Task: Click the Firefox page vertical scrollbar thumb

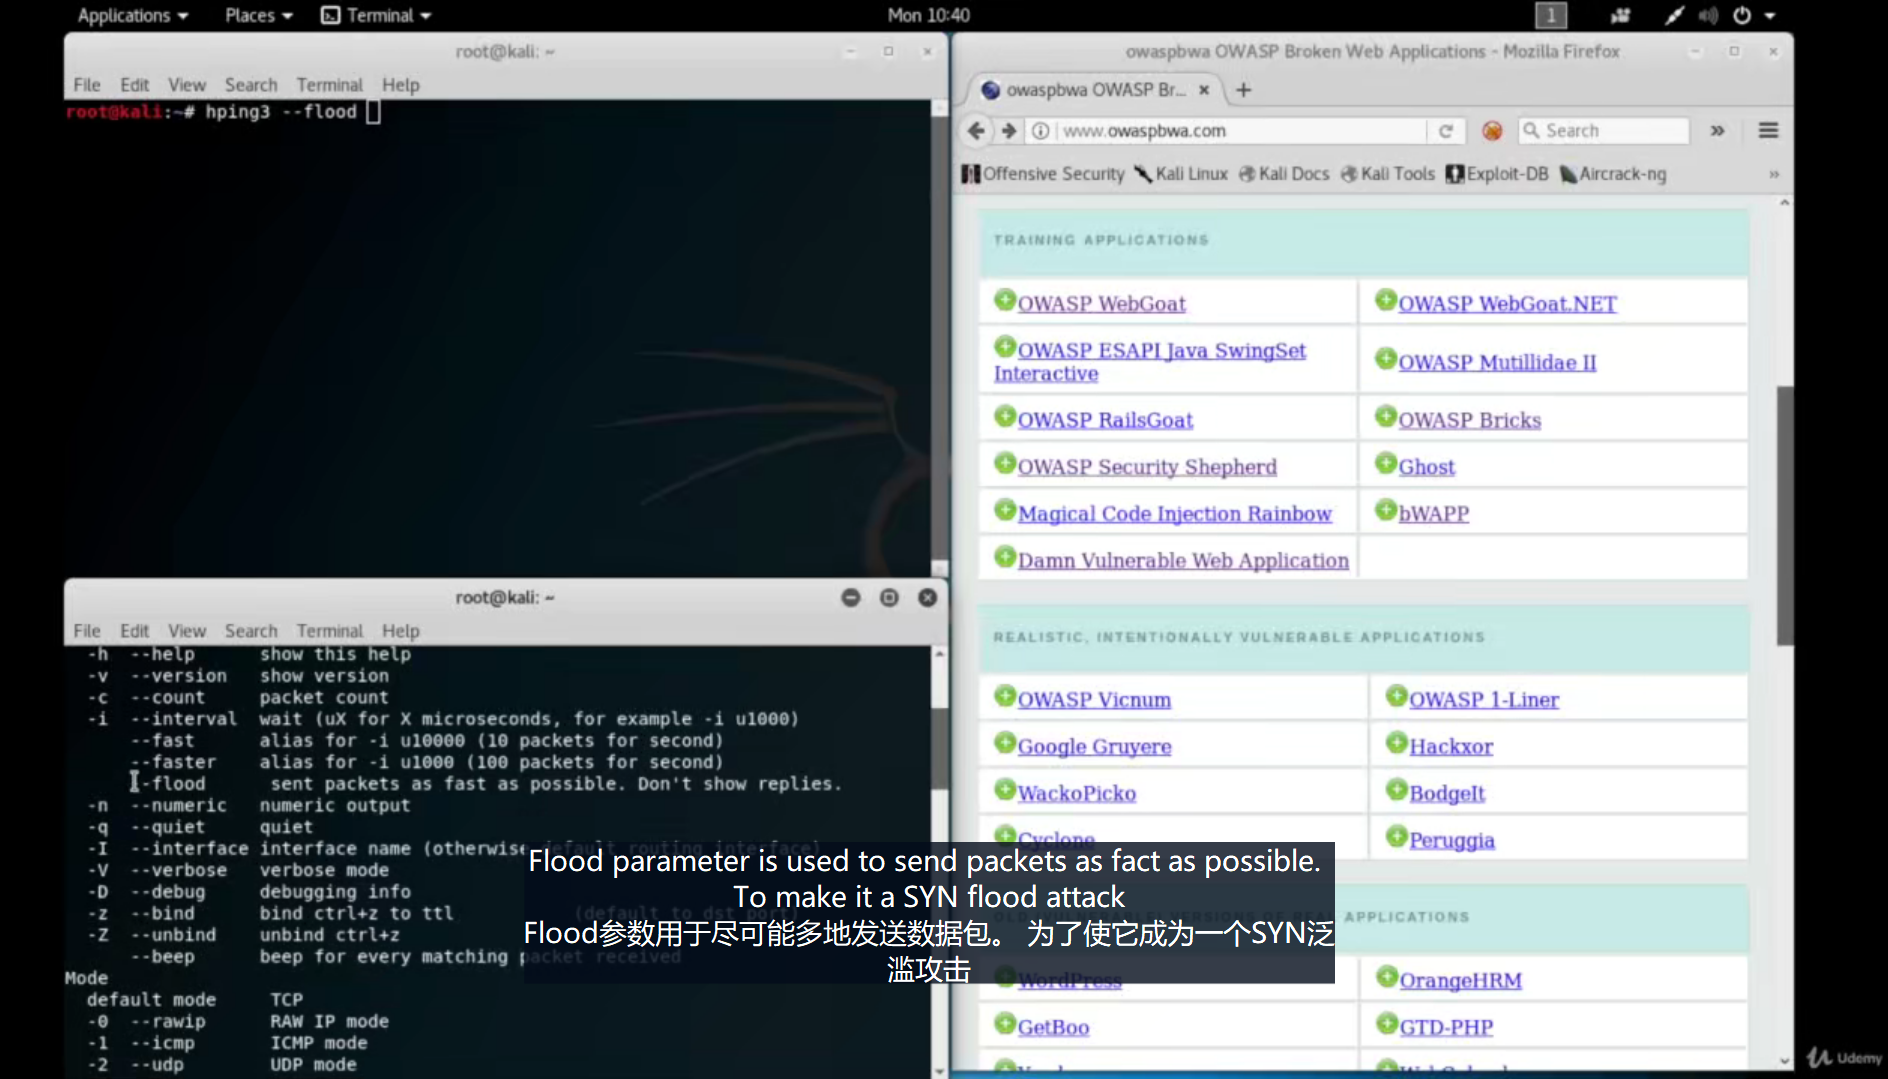Action: 1784,515
